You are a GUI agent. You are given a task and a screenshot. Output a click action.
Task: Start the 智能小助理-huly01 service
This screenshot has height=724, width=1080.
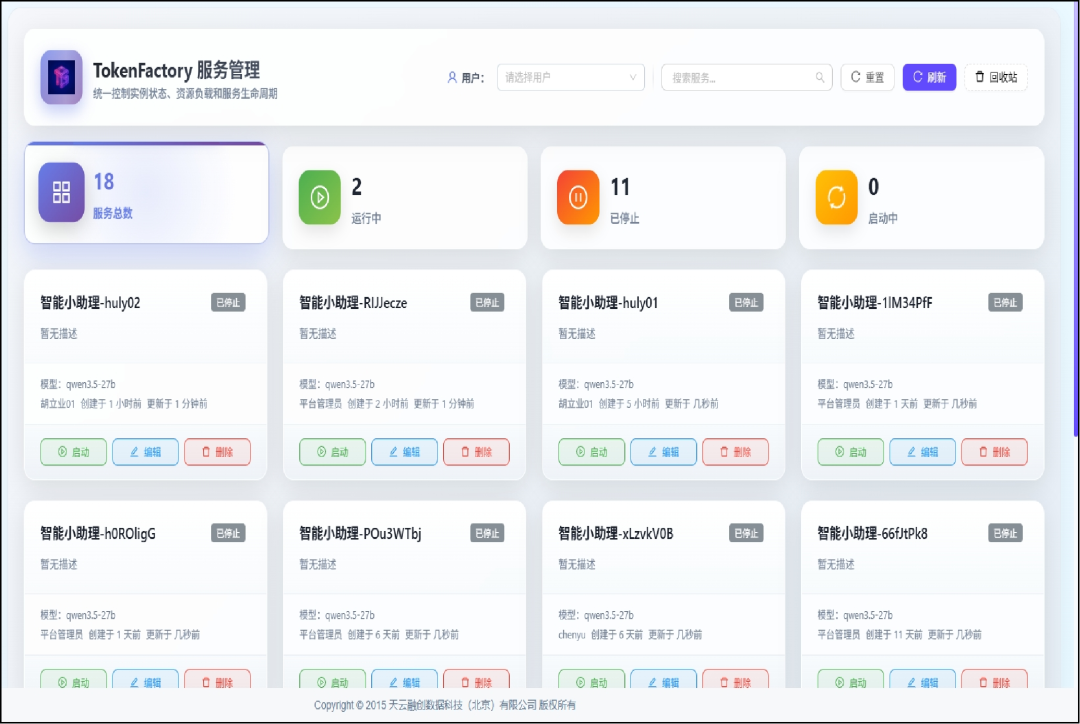[x=592, y=452]
